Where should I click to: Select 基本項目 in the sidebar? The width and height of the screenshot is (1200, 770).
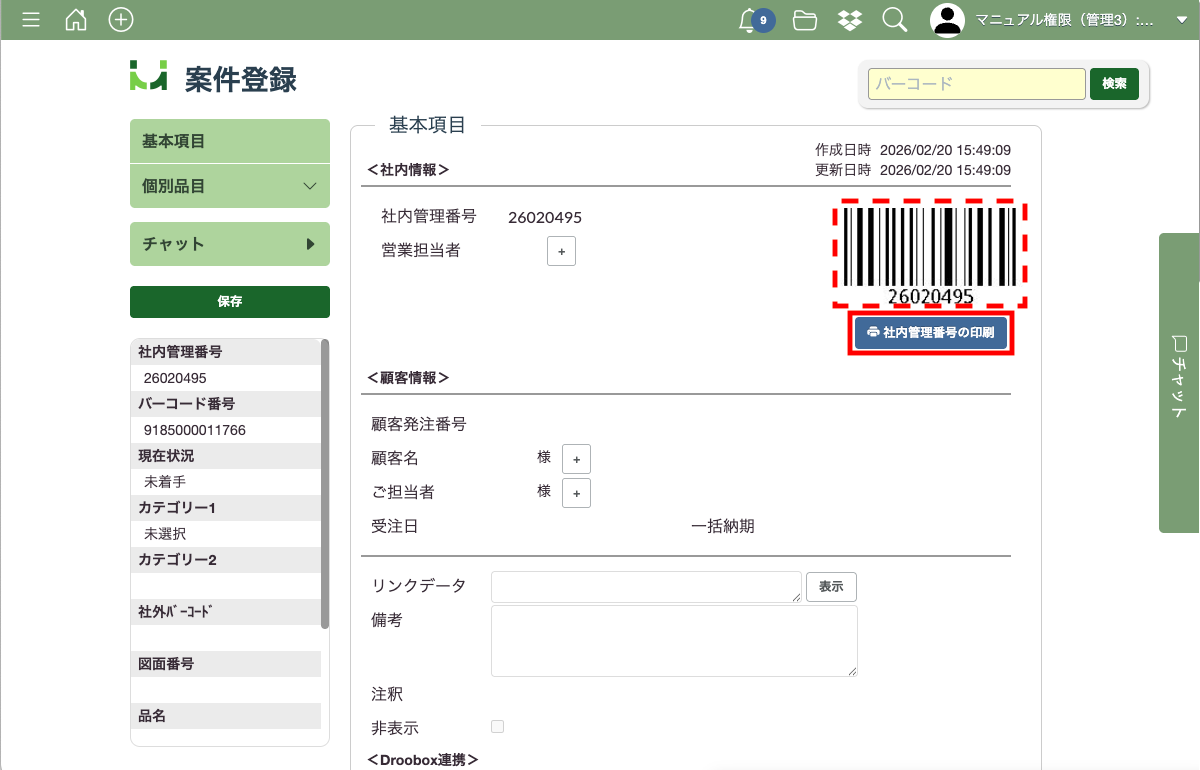tap(230, 141)
